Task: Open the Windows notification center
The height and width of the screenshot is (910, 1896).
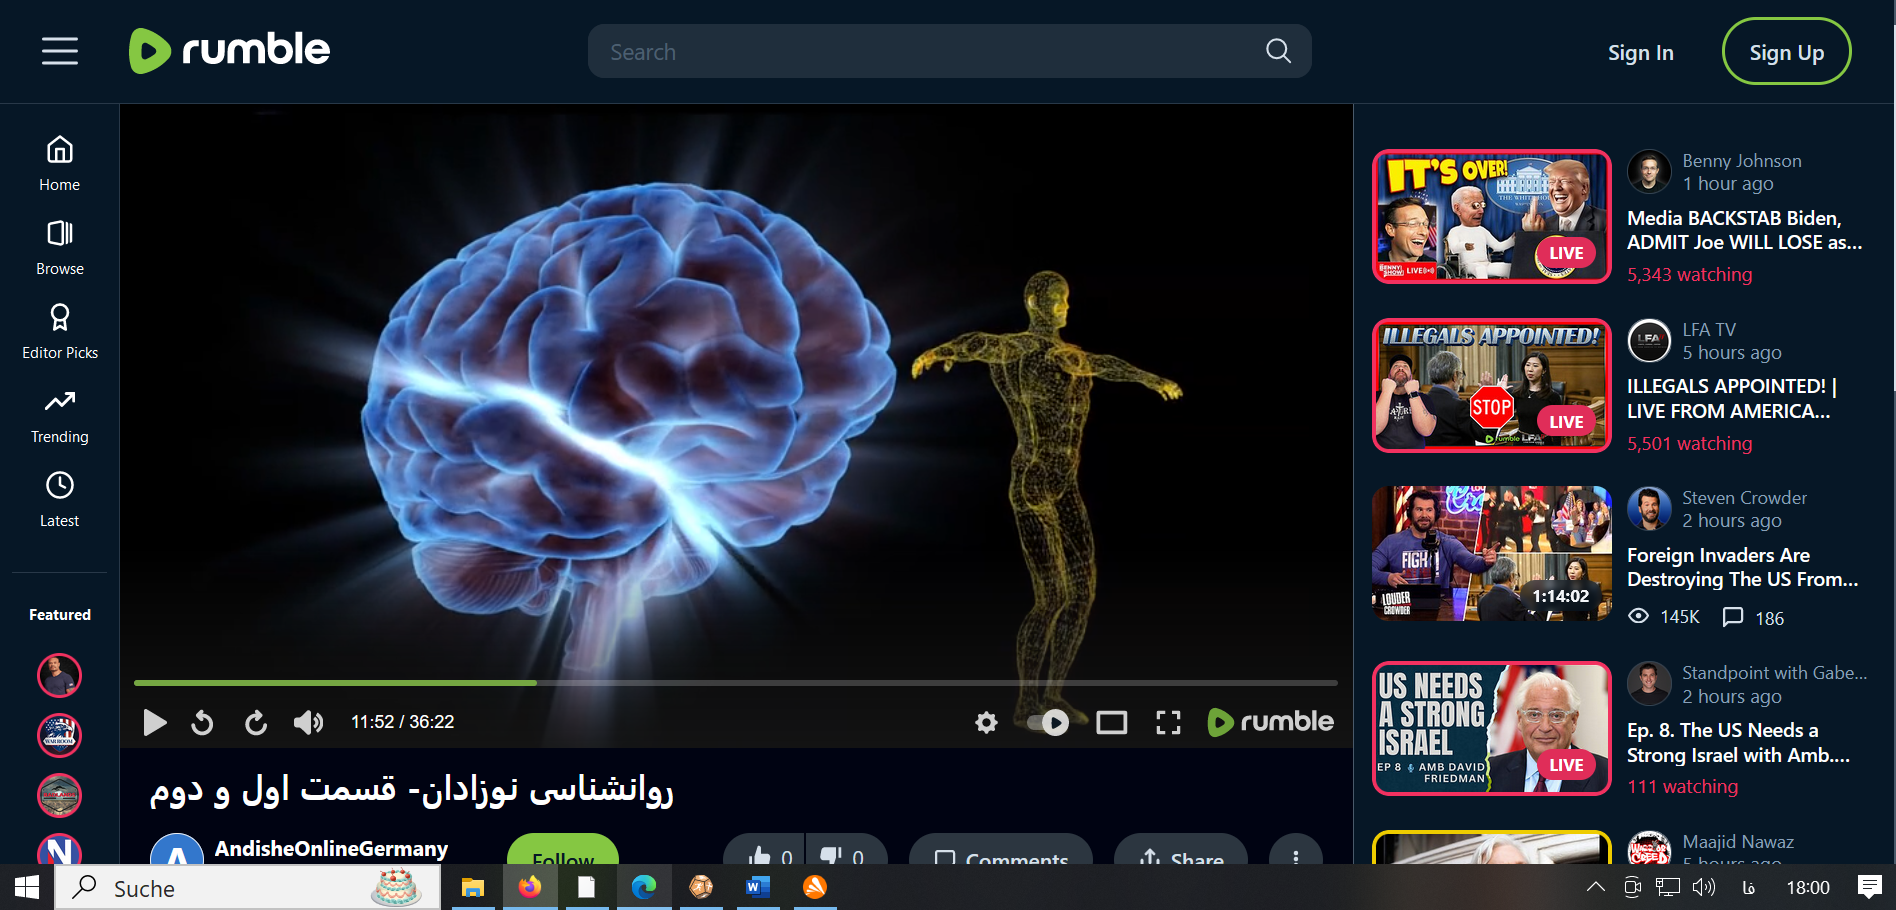Action: click(1869, 887)
